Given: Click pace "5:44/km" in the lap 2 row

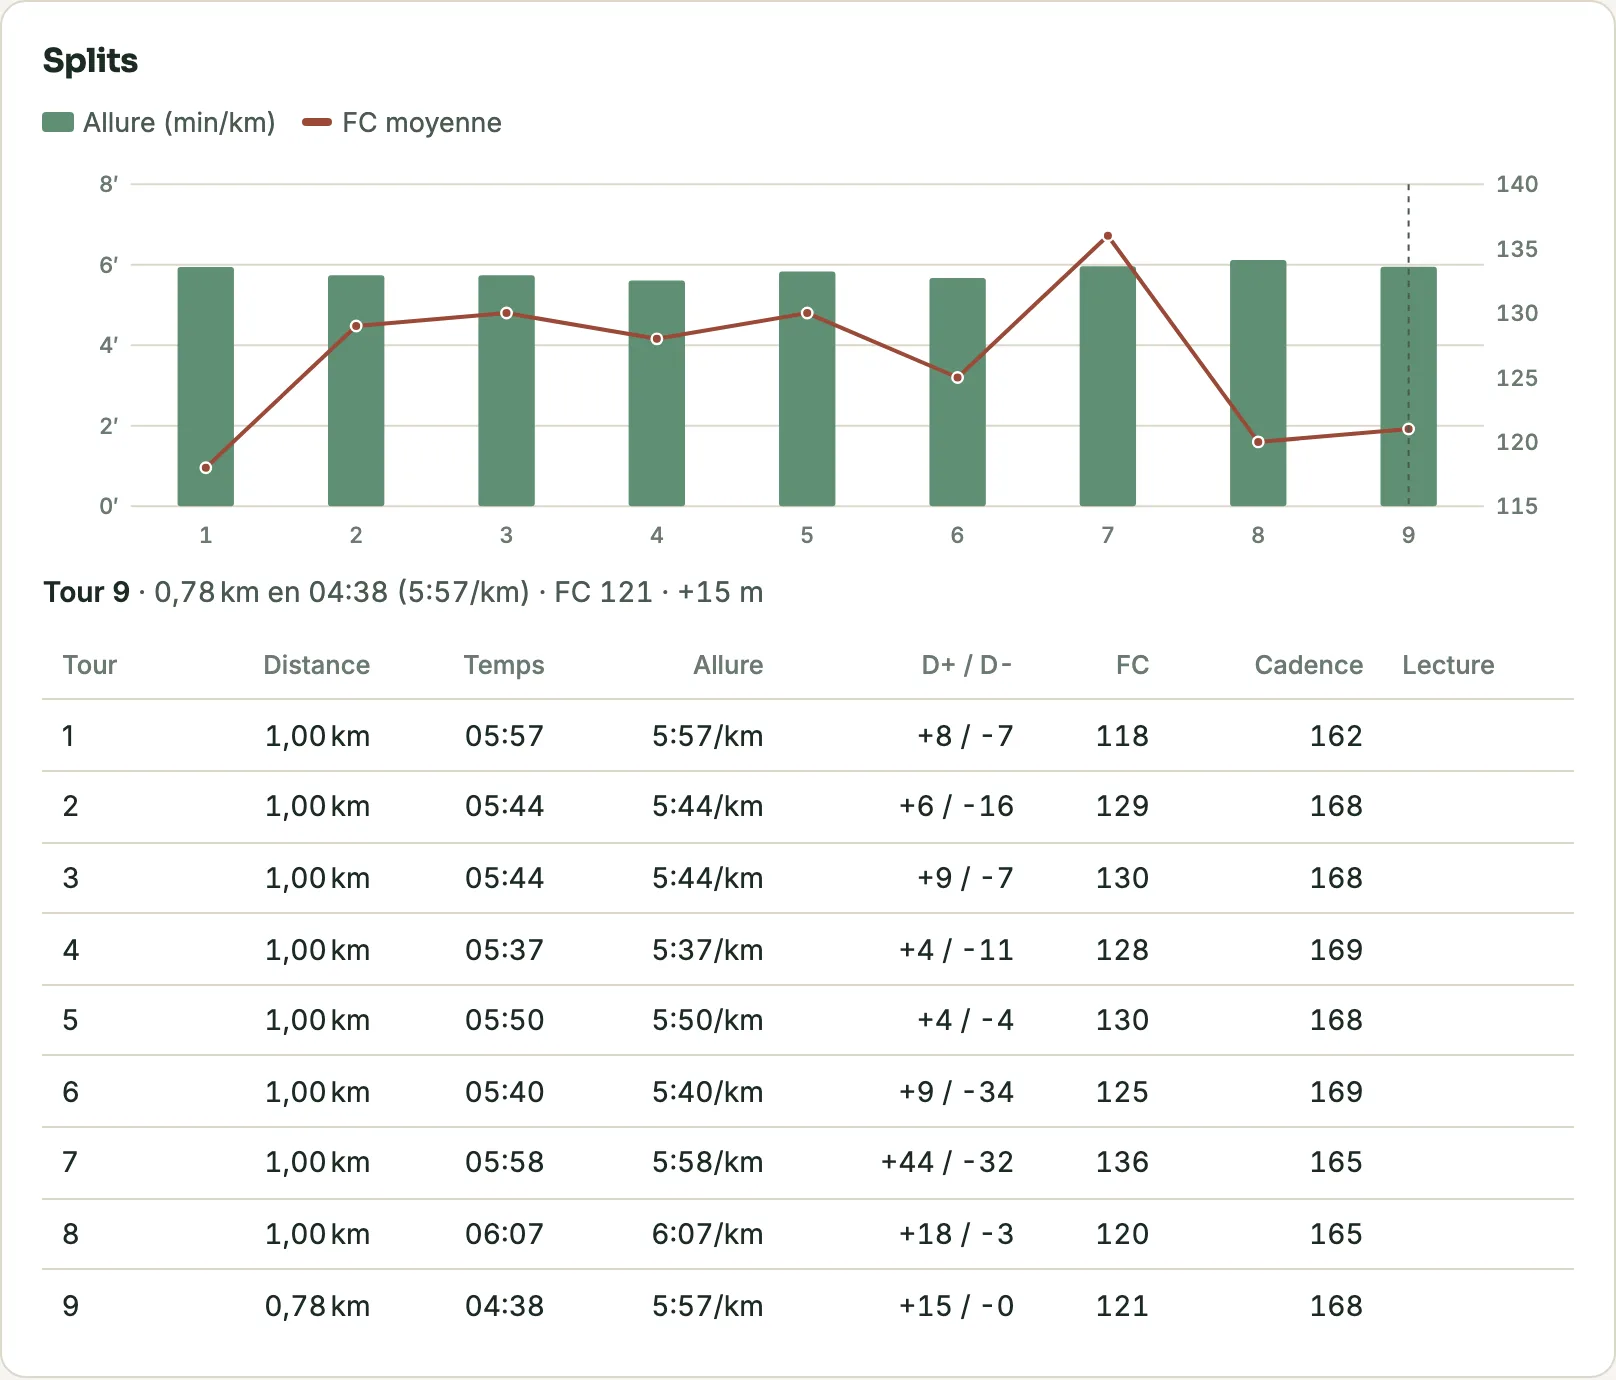Looking at the screenshot, I should pos(707,806).
